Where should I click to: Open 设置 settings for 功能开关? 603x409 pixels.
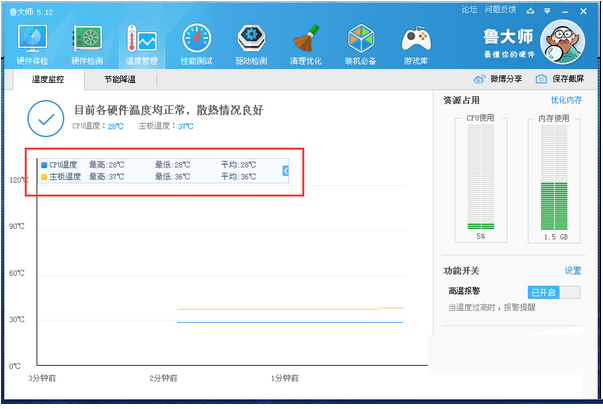click(x=573, y=271)
